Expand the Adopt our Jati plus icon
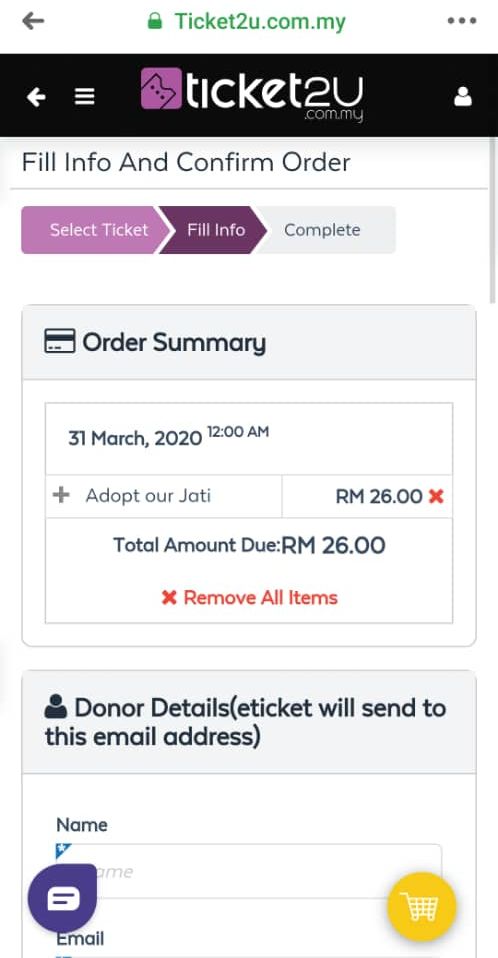Image resolution: width=498 pixels, height=958 pixels. (x=61, y=495)
